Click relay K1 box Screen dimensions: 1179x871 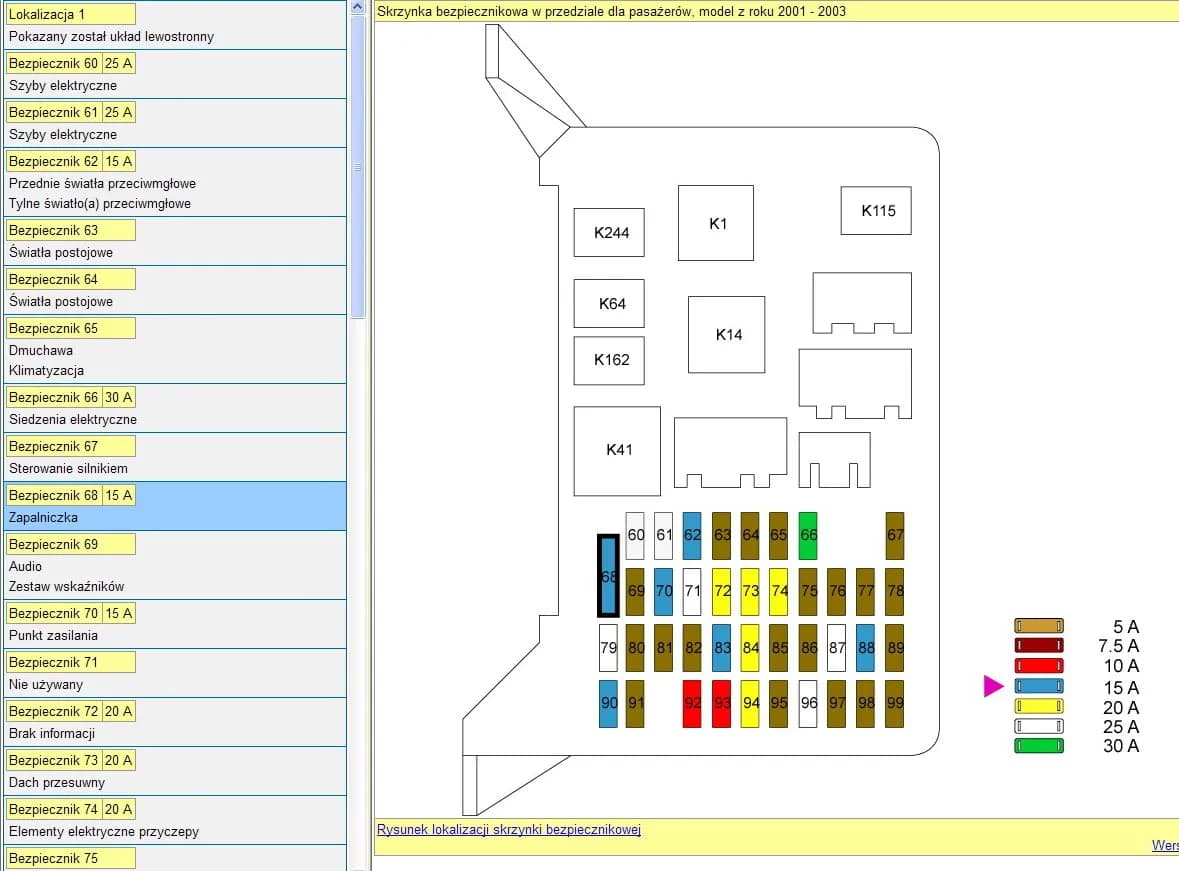pos(716,223)
